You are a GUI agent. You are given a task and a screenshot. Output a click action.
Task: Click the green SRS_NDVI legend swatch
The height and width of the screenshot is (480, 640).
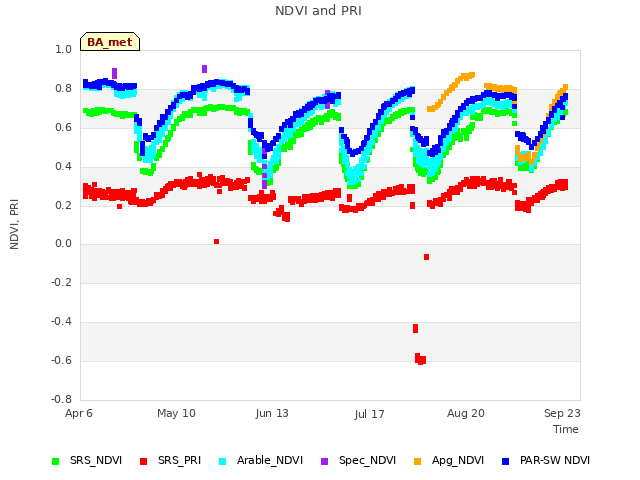(x=56, y=461)
